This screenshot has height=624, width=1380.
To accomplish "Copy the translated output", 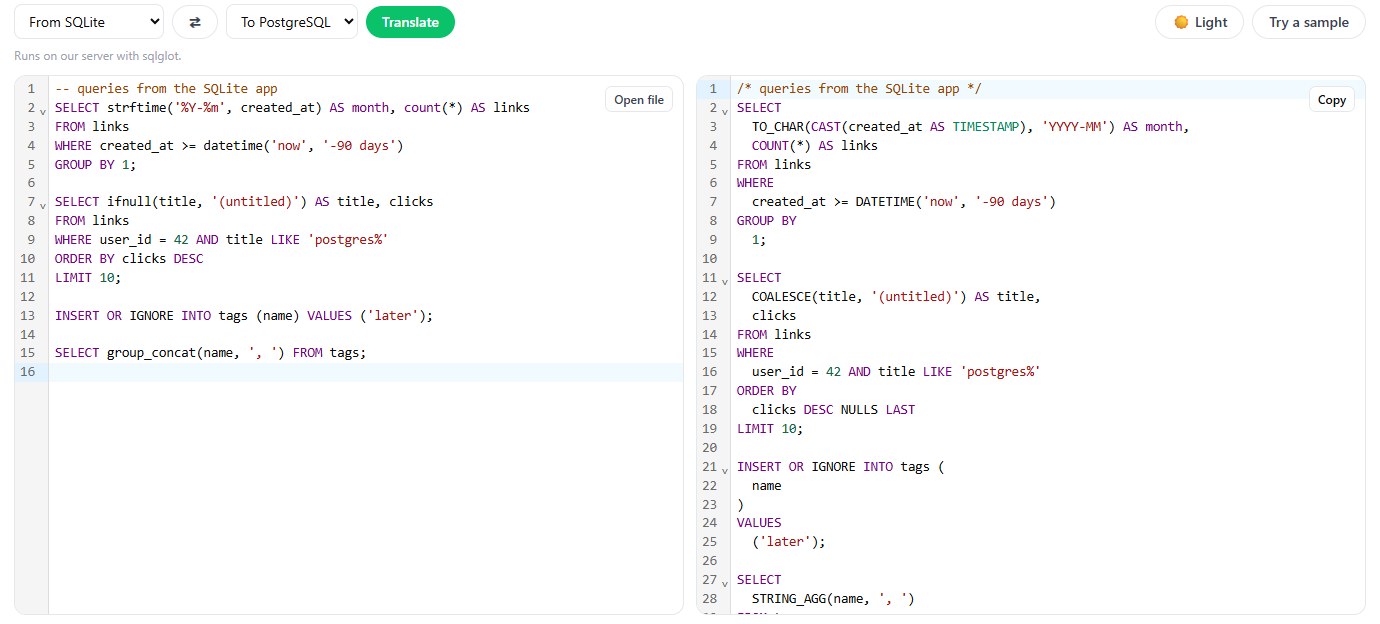I will click(1332, 99).
